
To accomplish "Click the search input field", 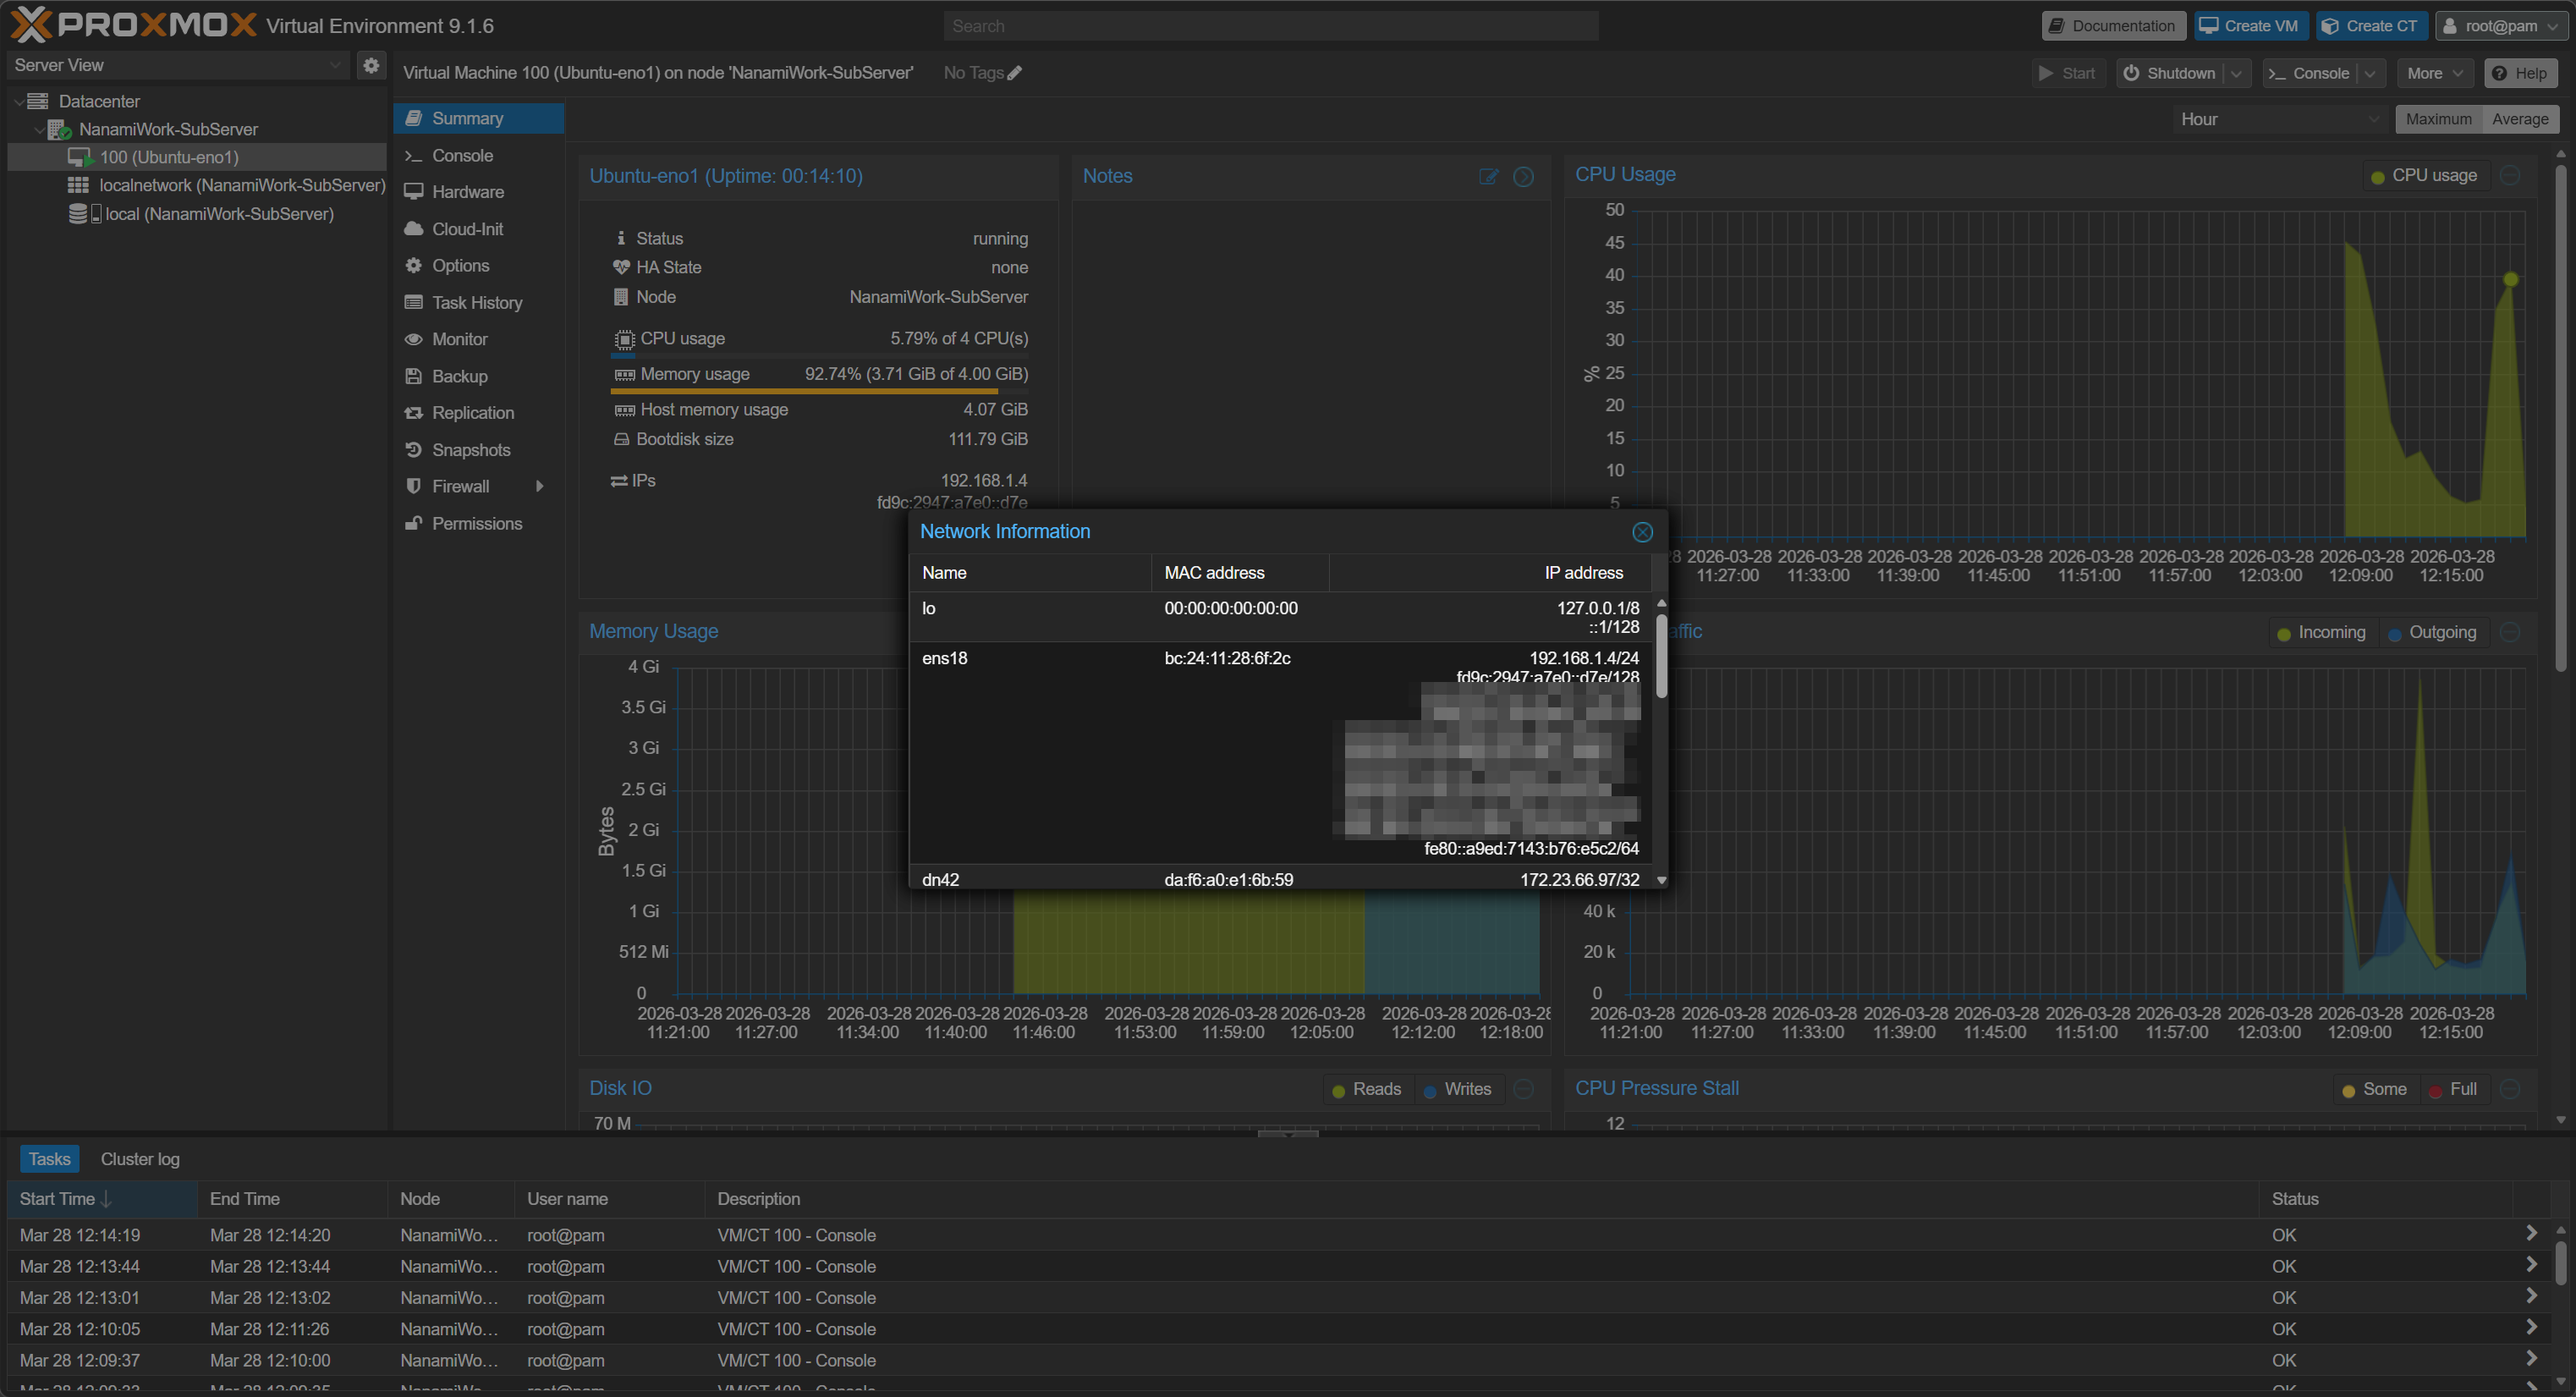I will [x=1270, y=26].
